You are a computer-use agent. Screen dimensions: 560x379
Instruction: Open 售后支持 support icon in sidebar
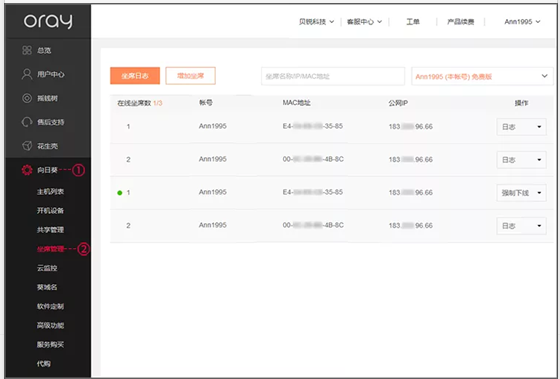click(27, 122)
